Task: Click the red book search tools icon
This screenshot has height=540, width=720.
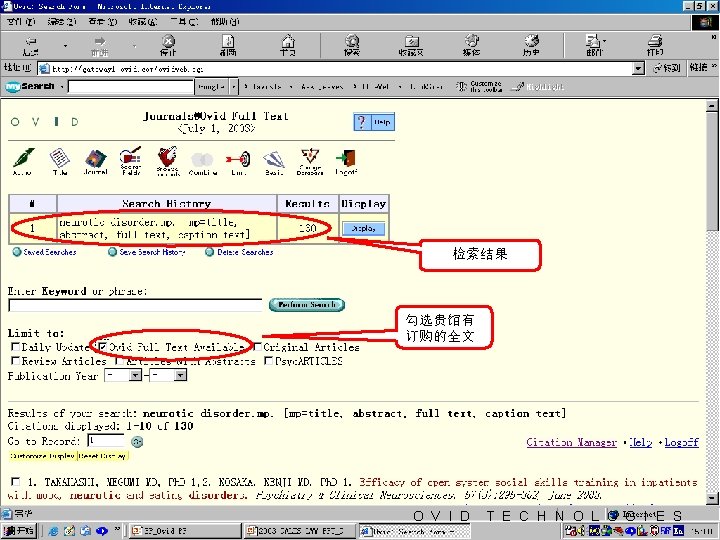Action: (x=168, y=161)
